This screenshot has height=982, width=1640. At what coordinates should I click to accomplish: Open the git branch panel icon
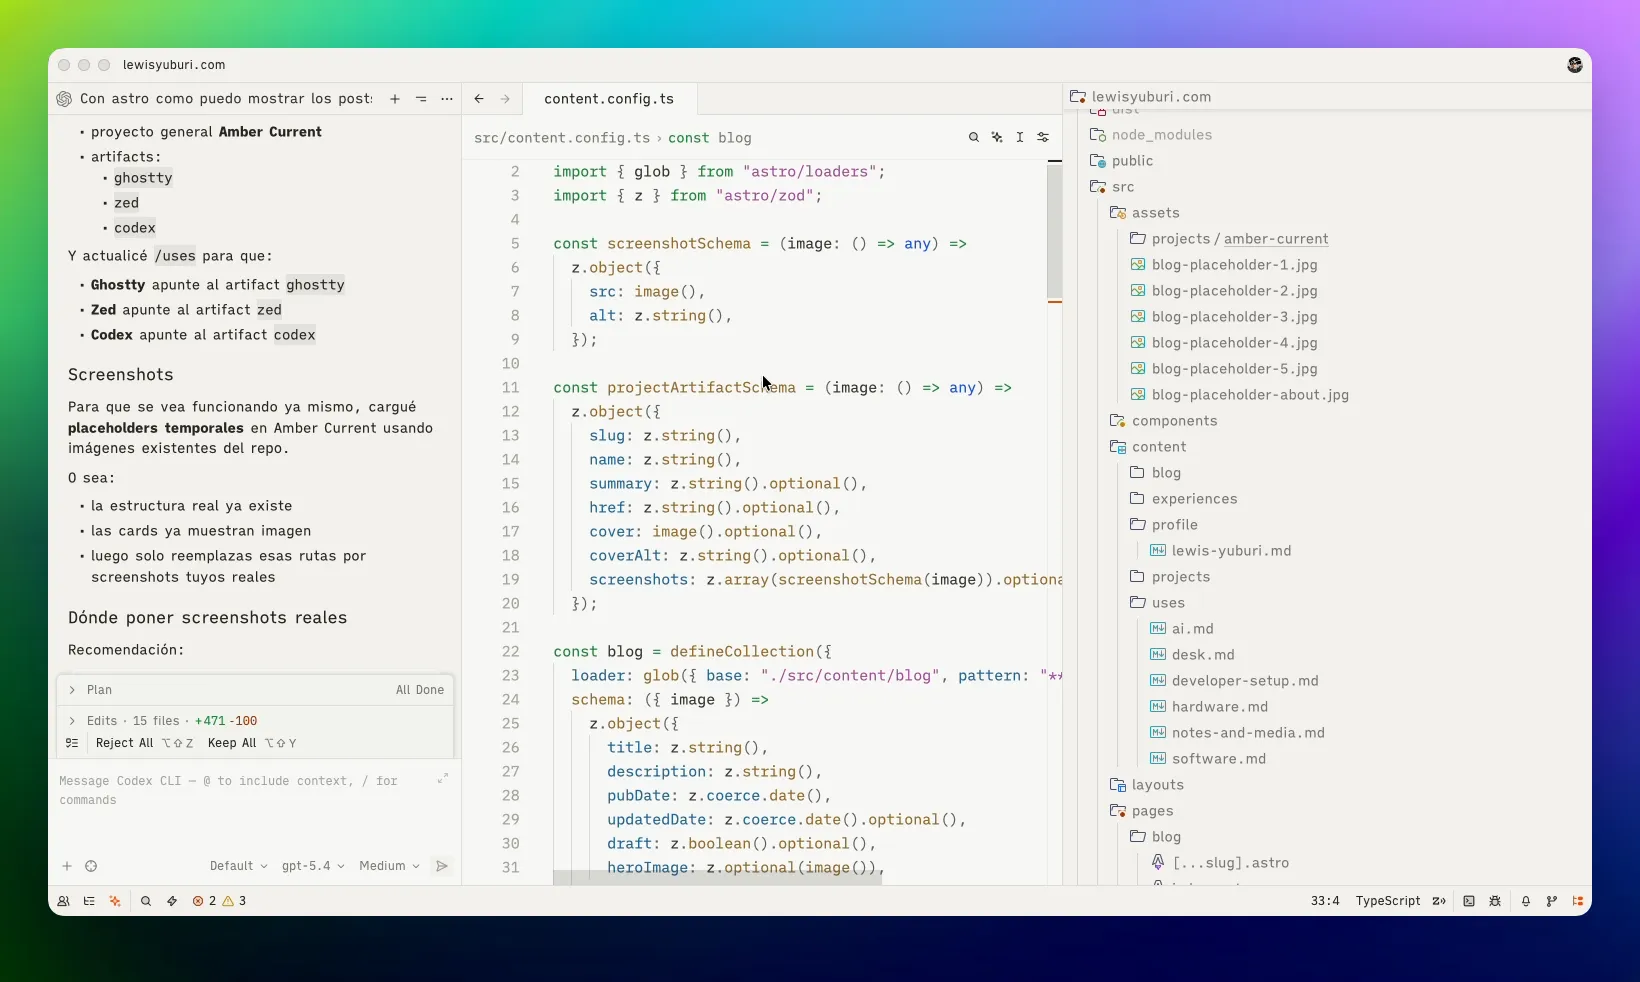click(1552, 901)
